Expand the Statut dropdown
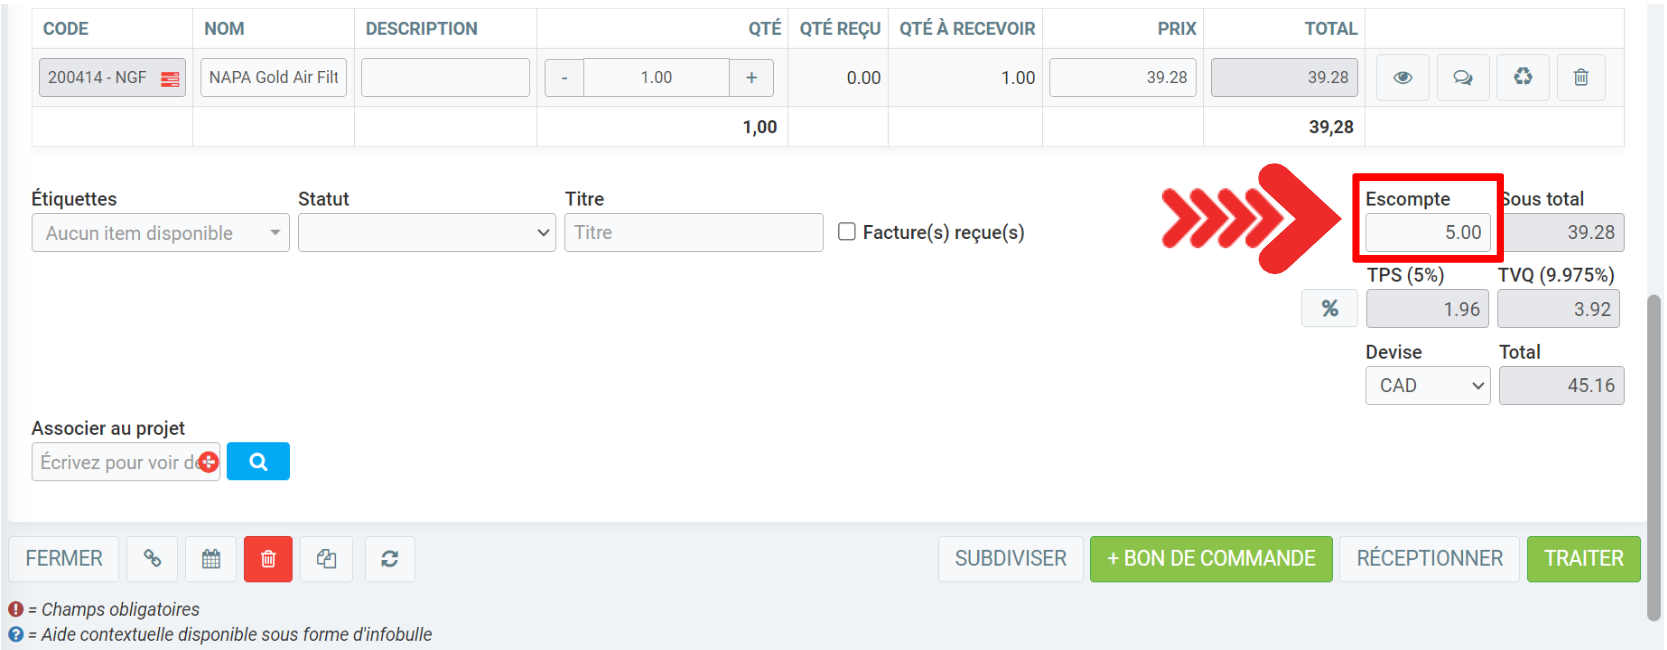 click(426, 233)
